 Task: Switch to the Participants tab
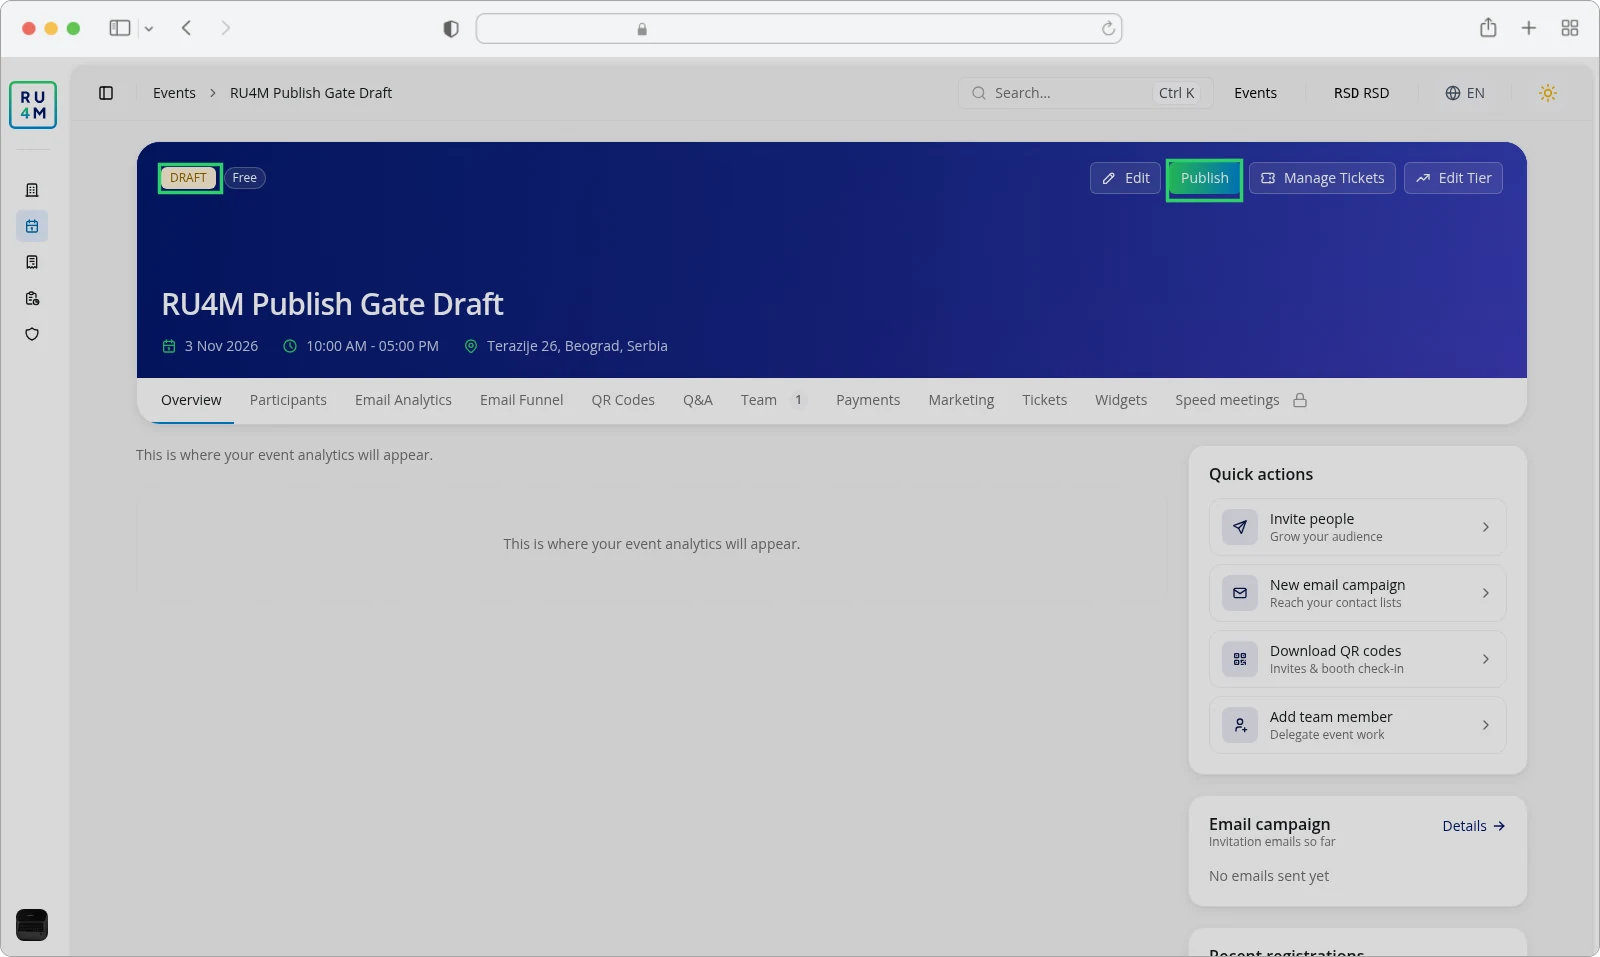(x=288, y=400)
